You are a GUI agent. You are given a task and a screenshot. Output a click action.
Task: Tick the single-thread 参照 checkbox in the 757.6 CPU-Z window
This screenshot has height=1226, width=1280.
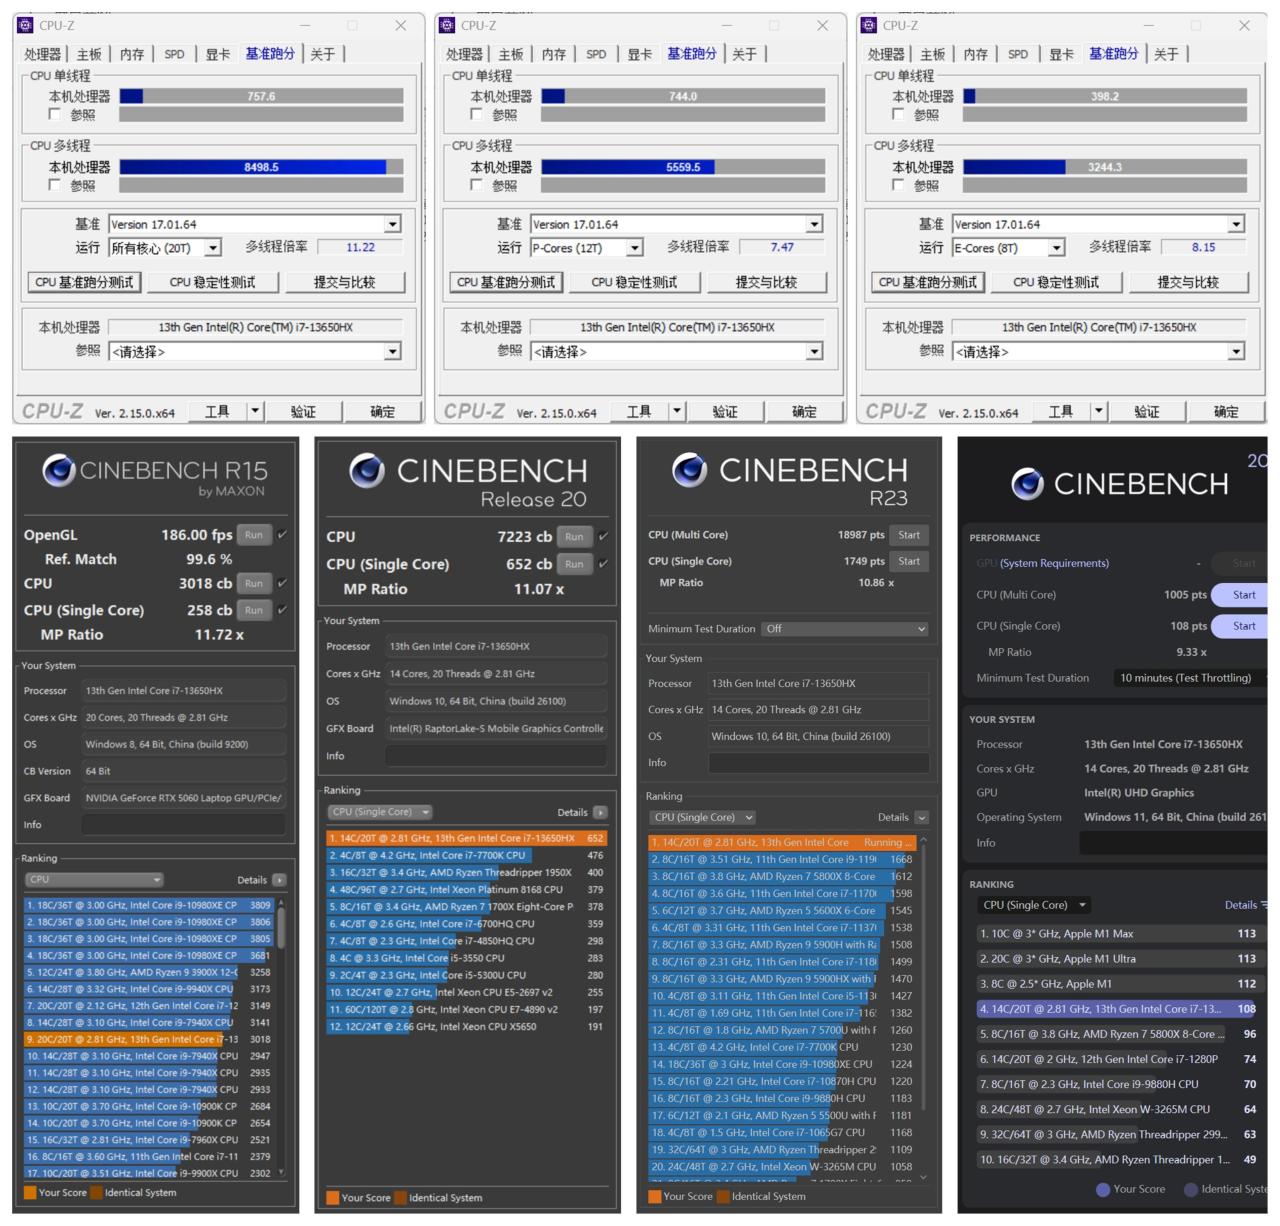tap(55, 114)
